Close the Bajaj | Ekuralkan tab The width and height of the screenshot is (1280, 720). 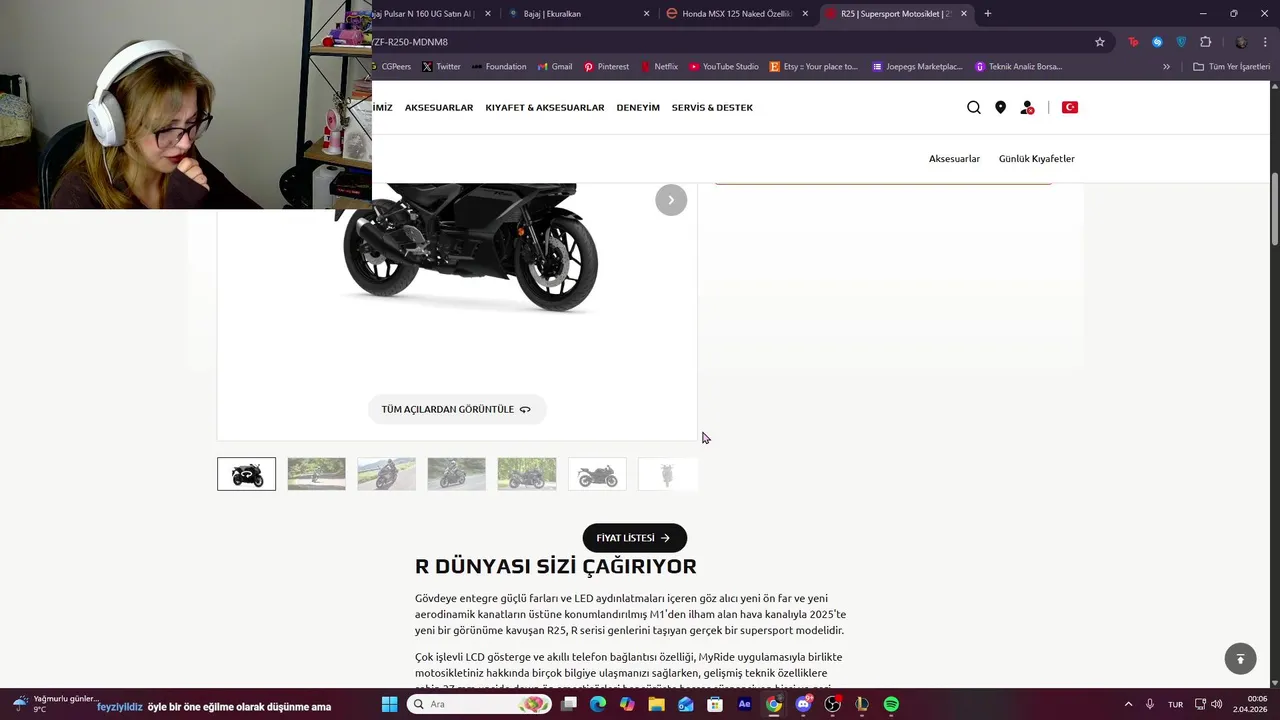click(x=646, y=14)
